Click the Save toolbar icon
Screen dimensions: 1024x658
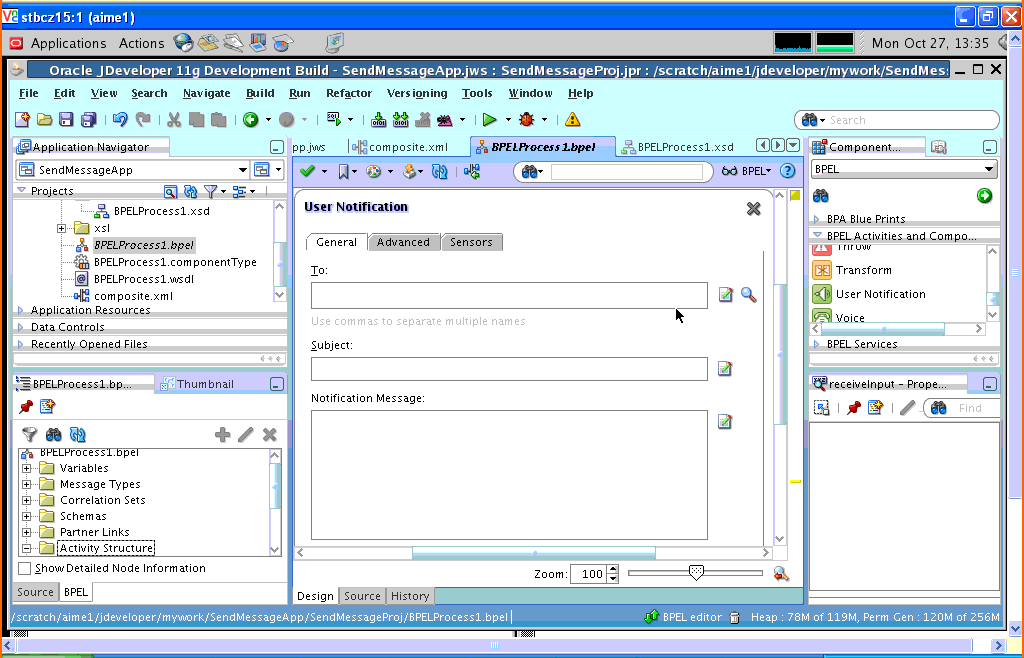click(66, 119)
